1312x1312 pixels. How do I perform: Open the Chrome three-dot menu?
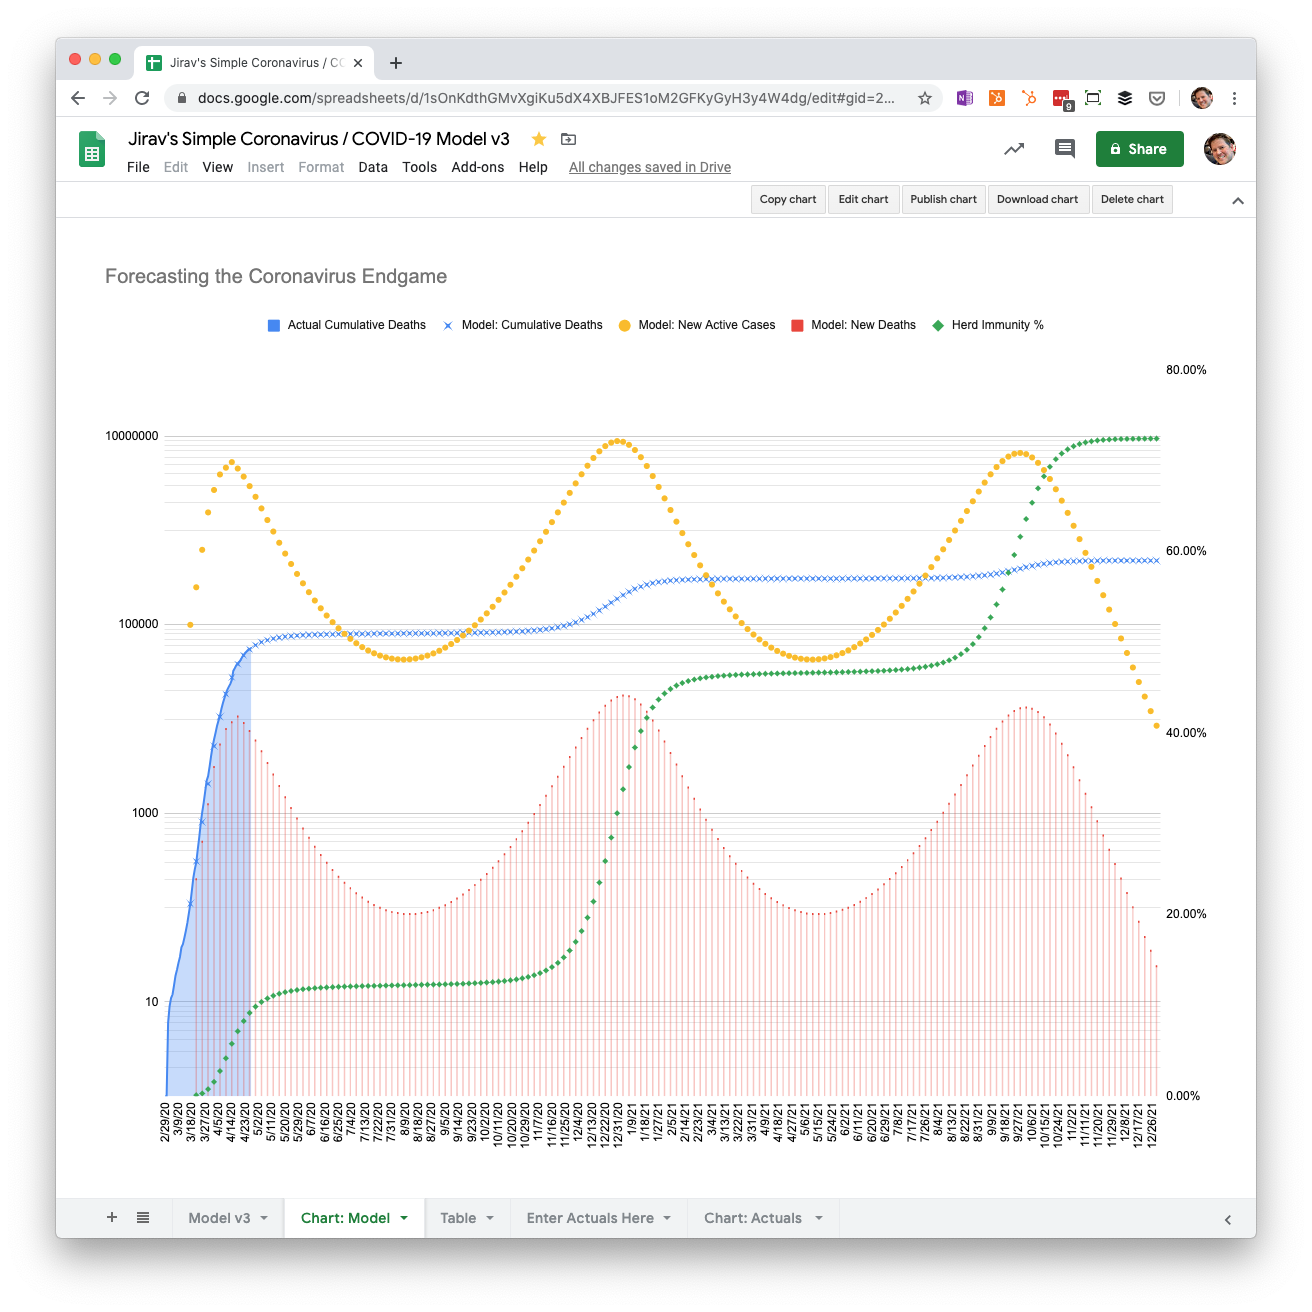pos(1234,98)
